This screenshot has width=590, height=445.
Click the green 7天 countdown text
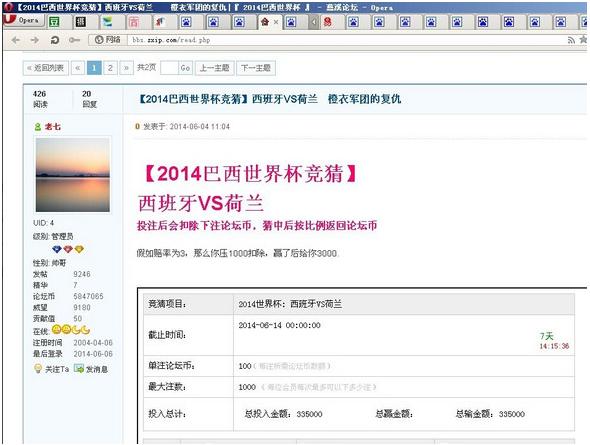pyautogui.click(x=546, y=336)
